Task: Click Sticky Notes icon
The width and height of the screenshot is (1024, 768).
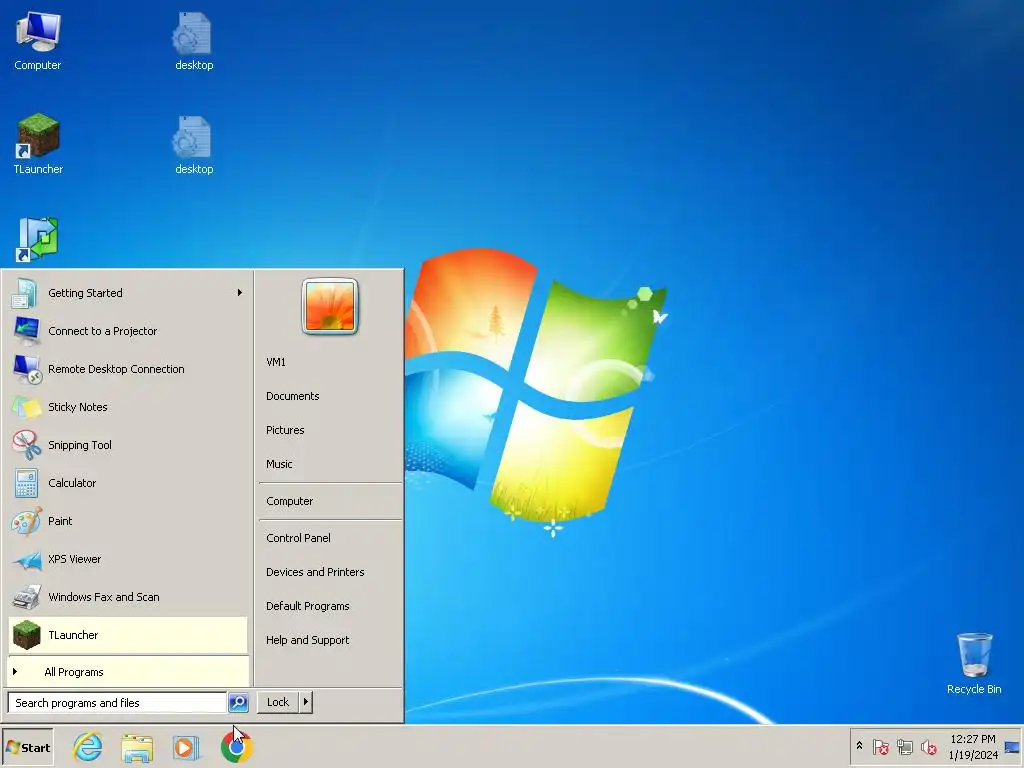Action: (26, 407)
